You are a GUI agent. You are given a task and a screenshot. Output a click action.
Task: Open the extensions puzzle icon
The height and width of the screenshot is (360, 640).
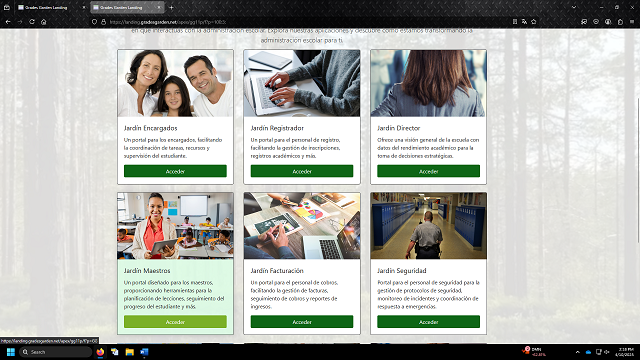[x=620, y=22]
